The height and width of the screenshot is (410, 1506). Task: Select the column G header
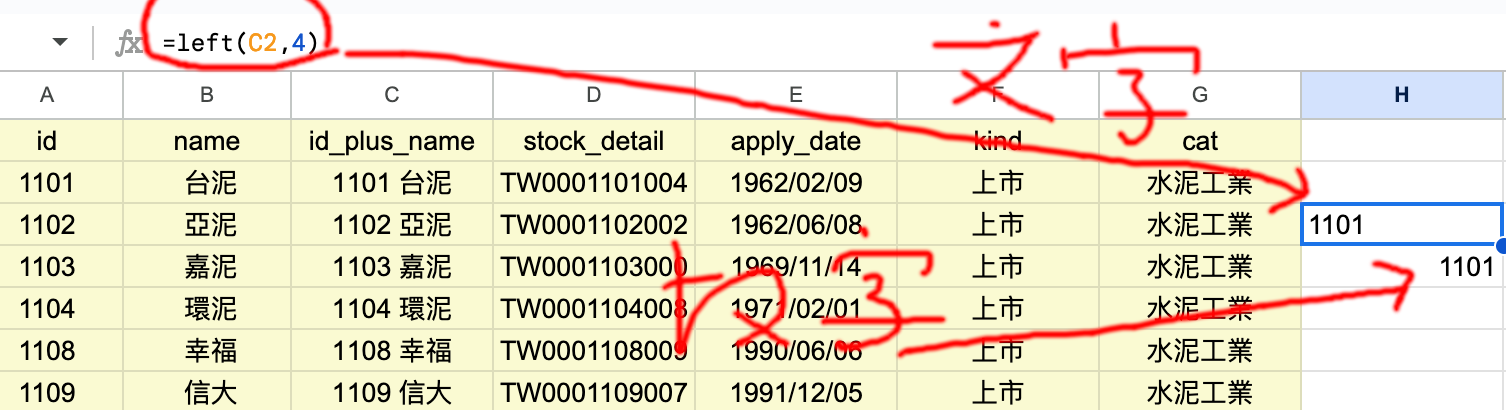point(1199,95)
